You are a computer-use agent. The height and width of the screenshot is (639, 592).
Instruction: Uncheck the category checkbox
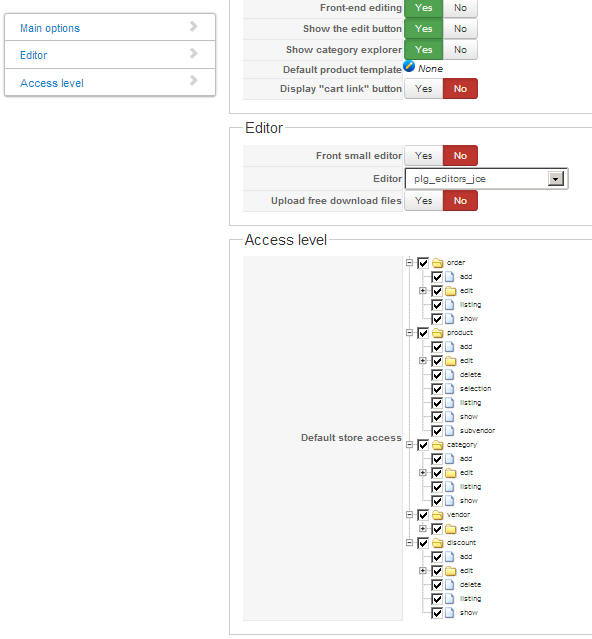coord(423,445)
